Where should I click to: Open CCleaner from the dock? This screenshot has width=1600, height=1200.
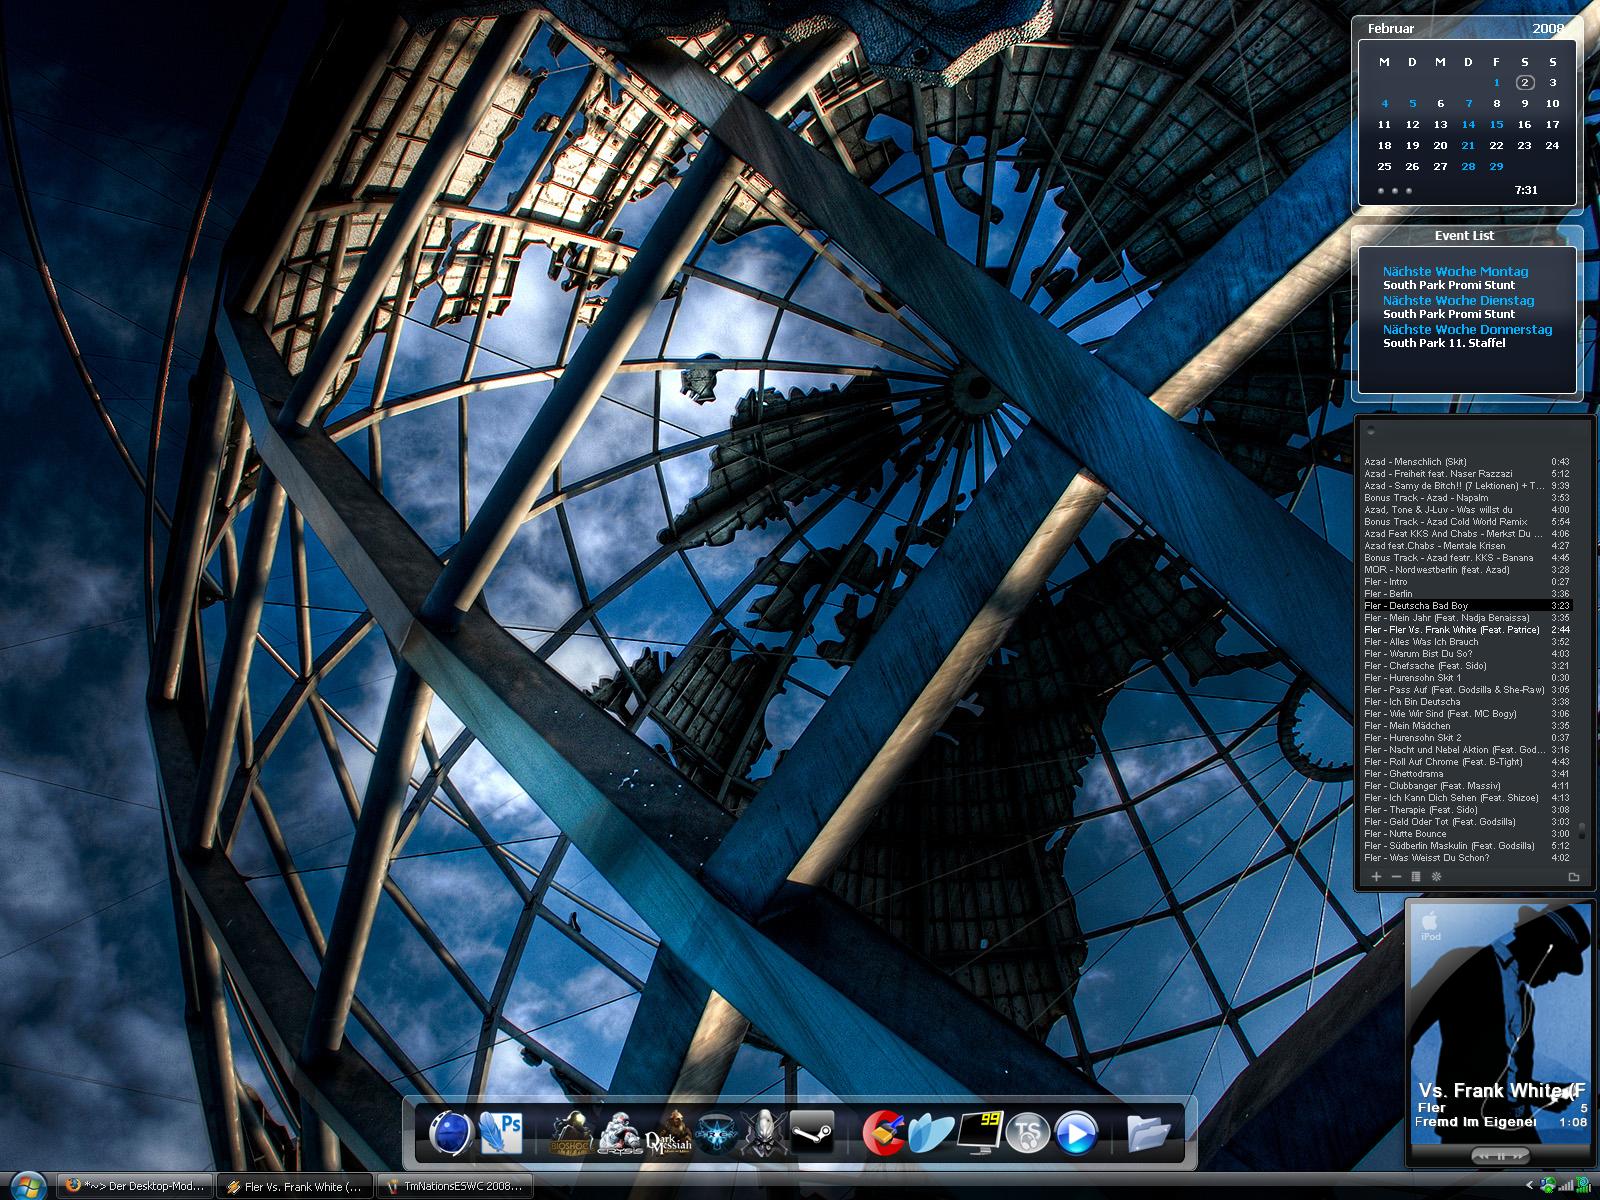(x=884, y=1133)
